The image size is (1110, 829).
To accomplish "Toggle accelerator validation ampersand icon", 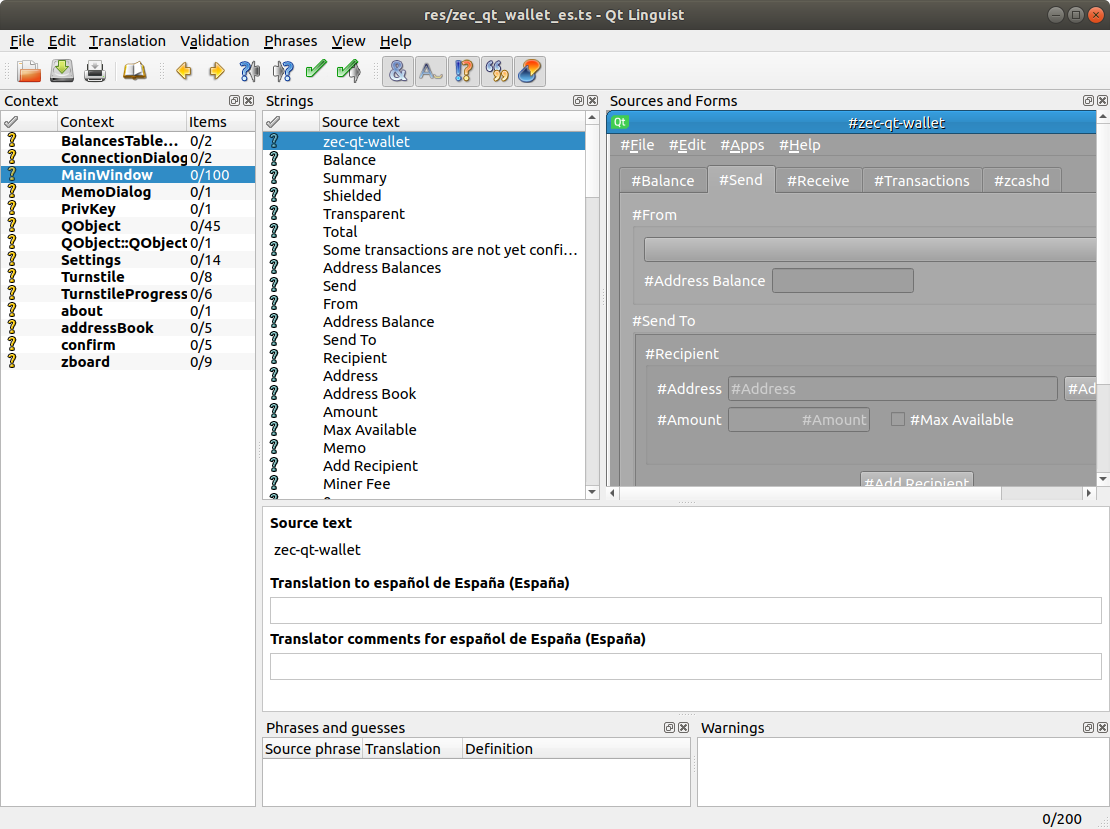I will 398,71.
